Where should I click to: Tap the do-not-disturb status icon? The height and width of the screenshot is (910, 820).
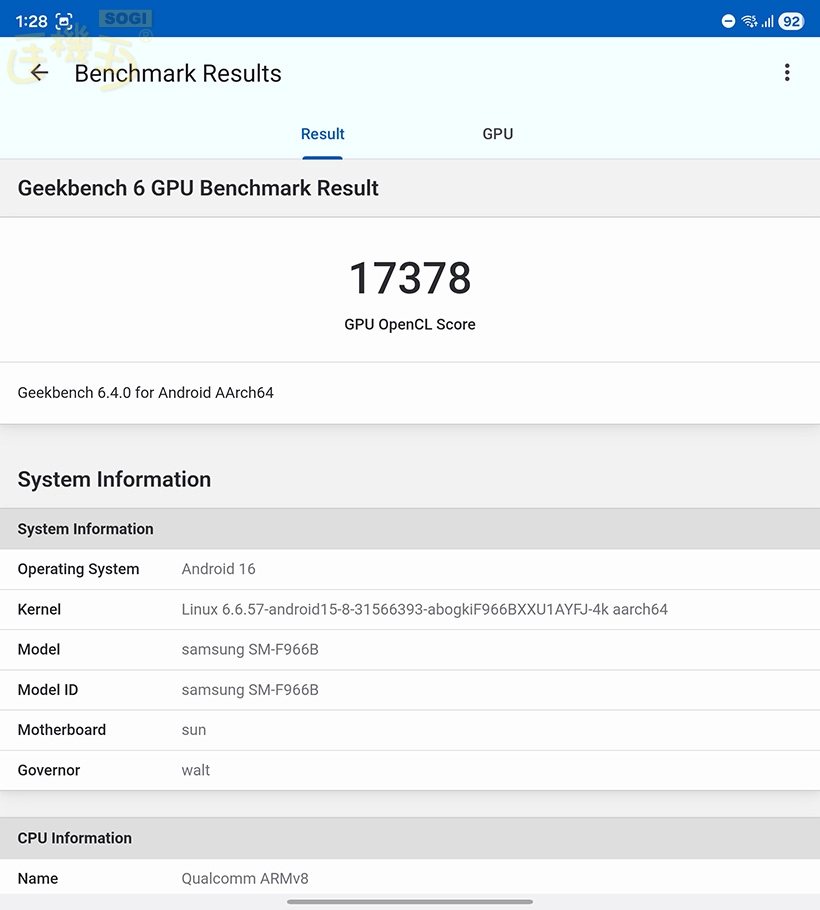(x=728, y=21)
